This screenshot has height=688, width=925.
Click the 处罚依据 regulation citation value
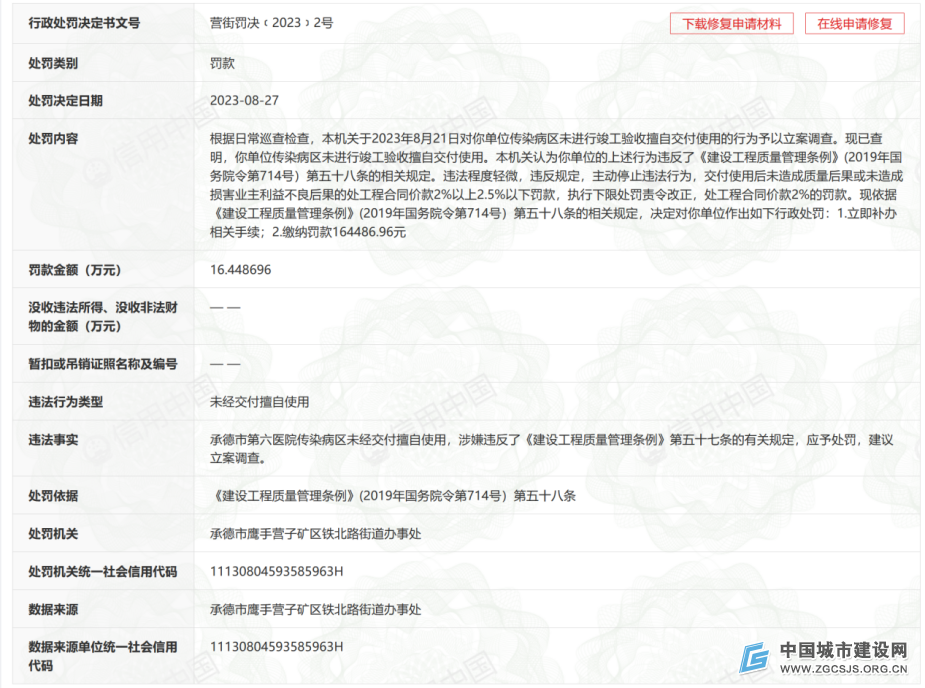(x=393, y=496)
